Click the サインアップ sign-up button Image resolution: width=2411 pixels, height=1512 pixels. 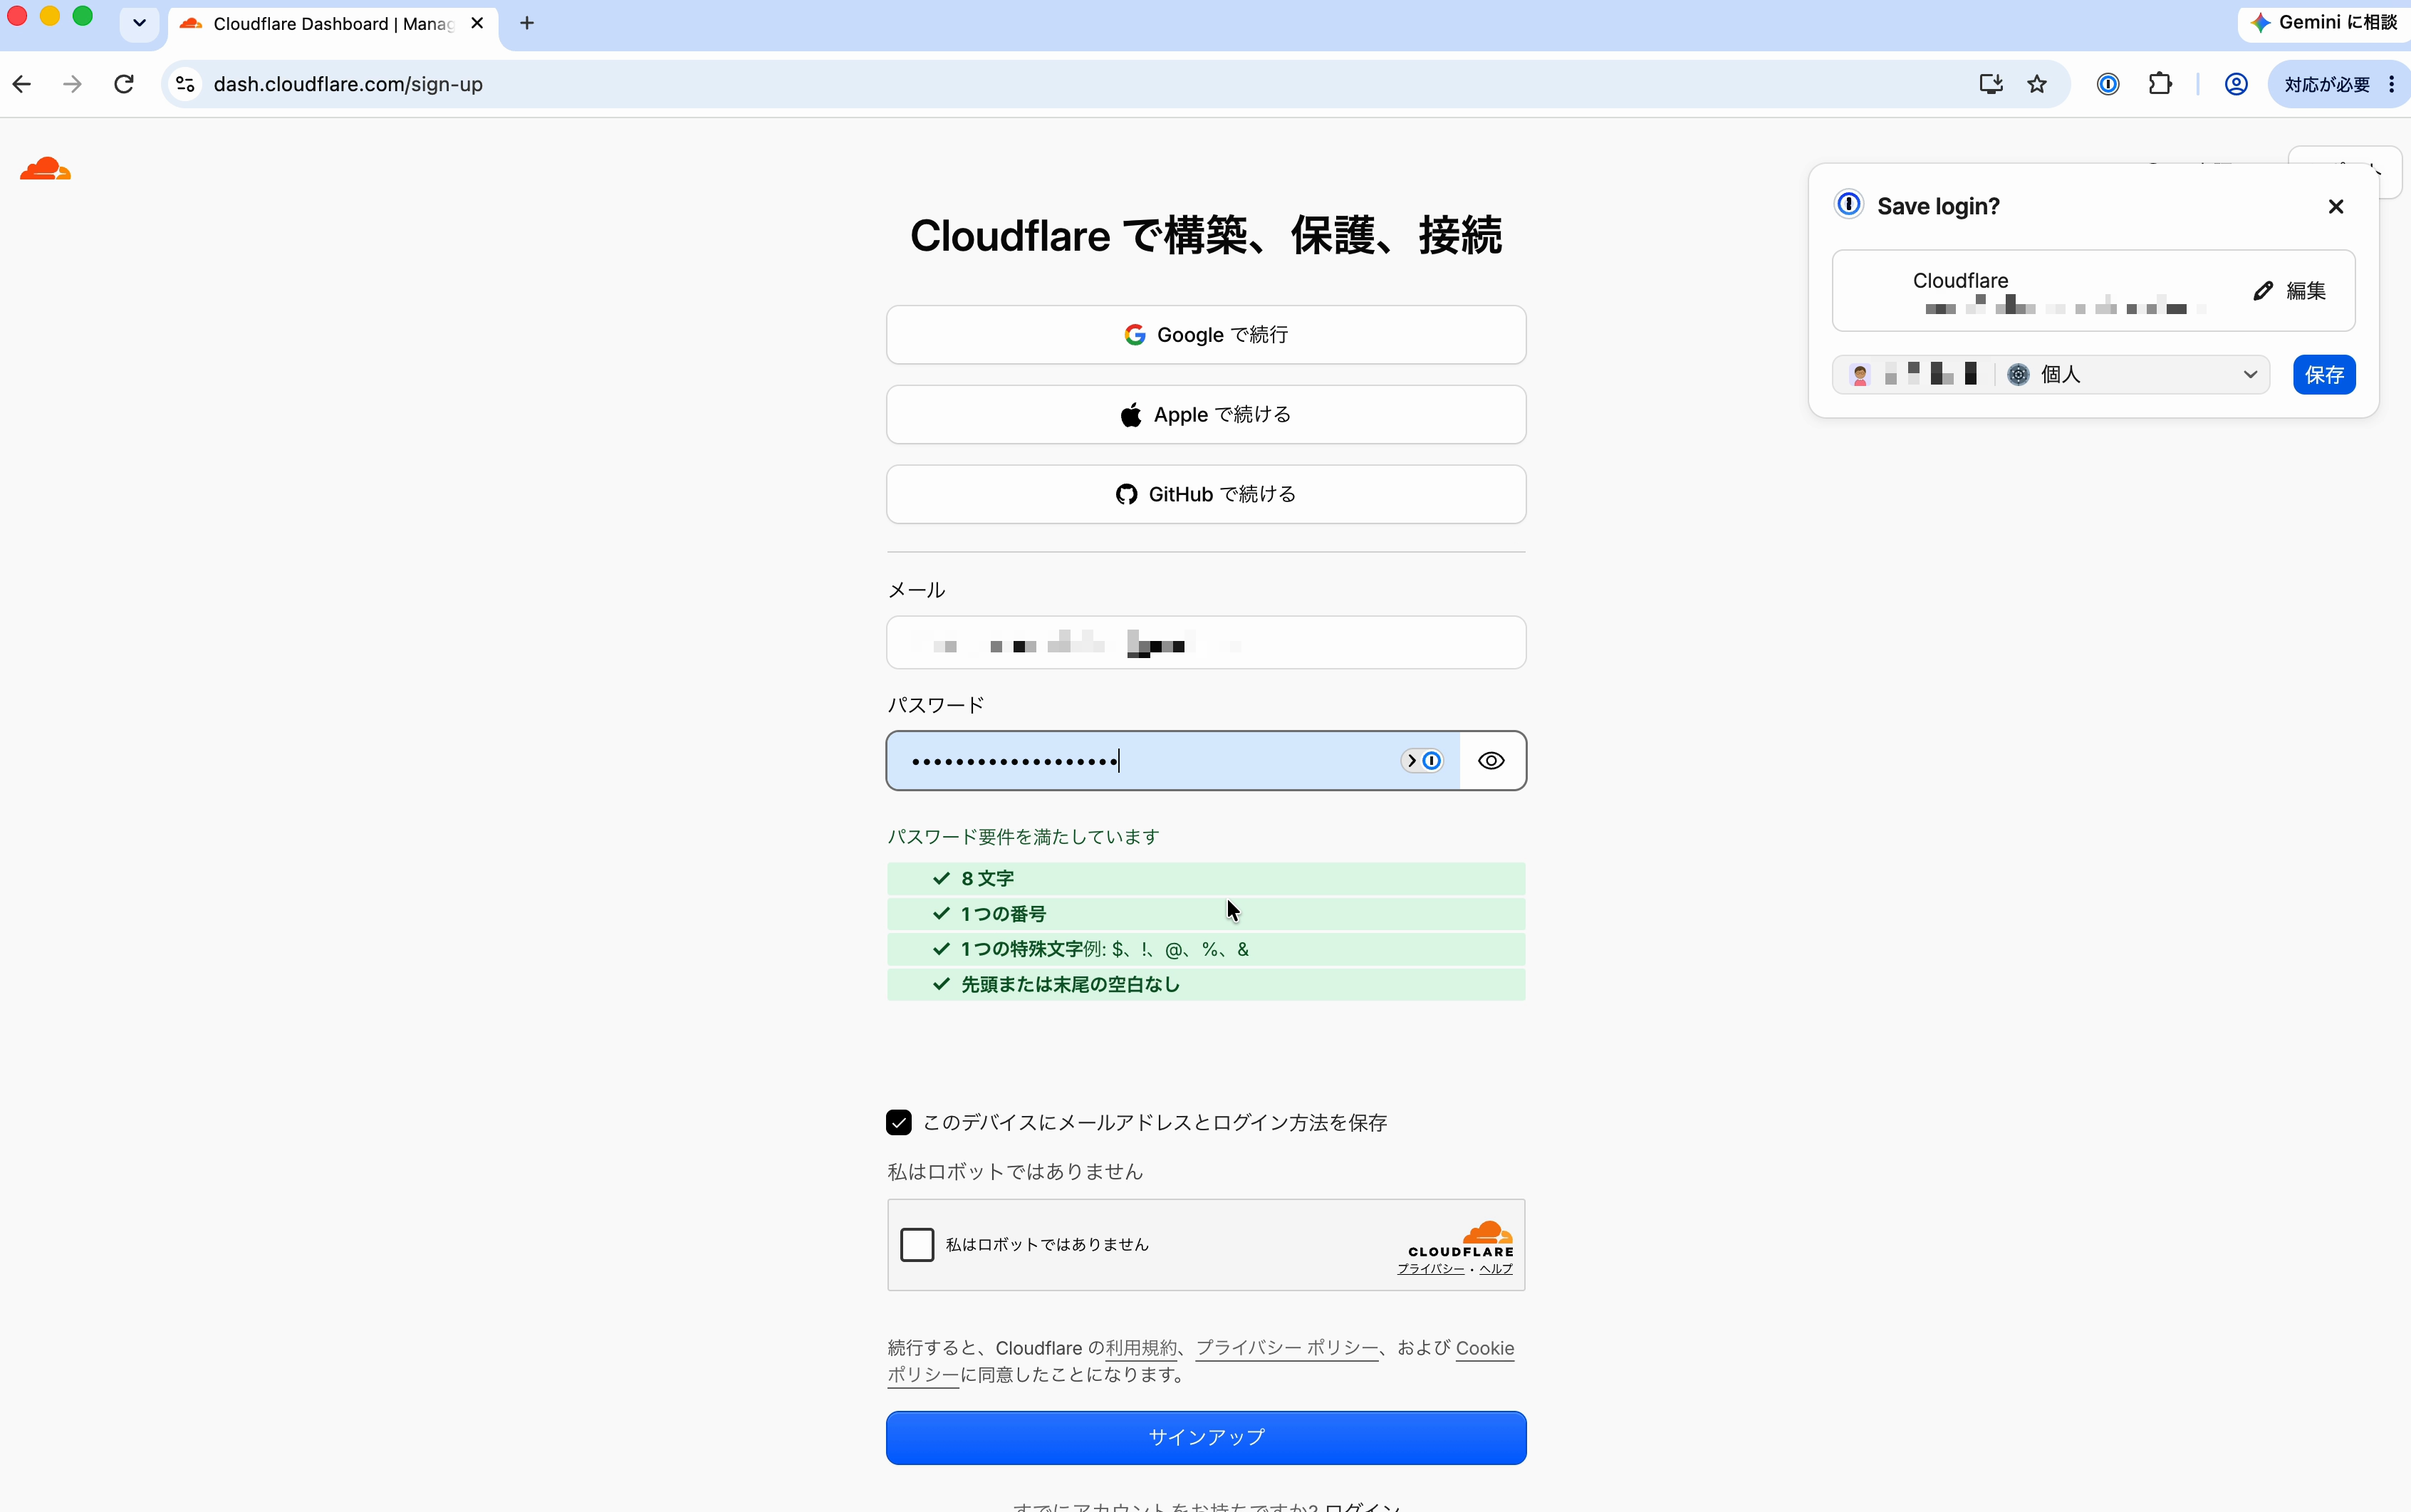(1206, 1438)
